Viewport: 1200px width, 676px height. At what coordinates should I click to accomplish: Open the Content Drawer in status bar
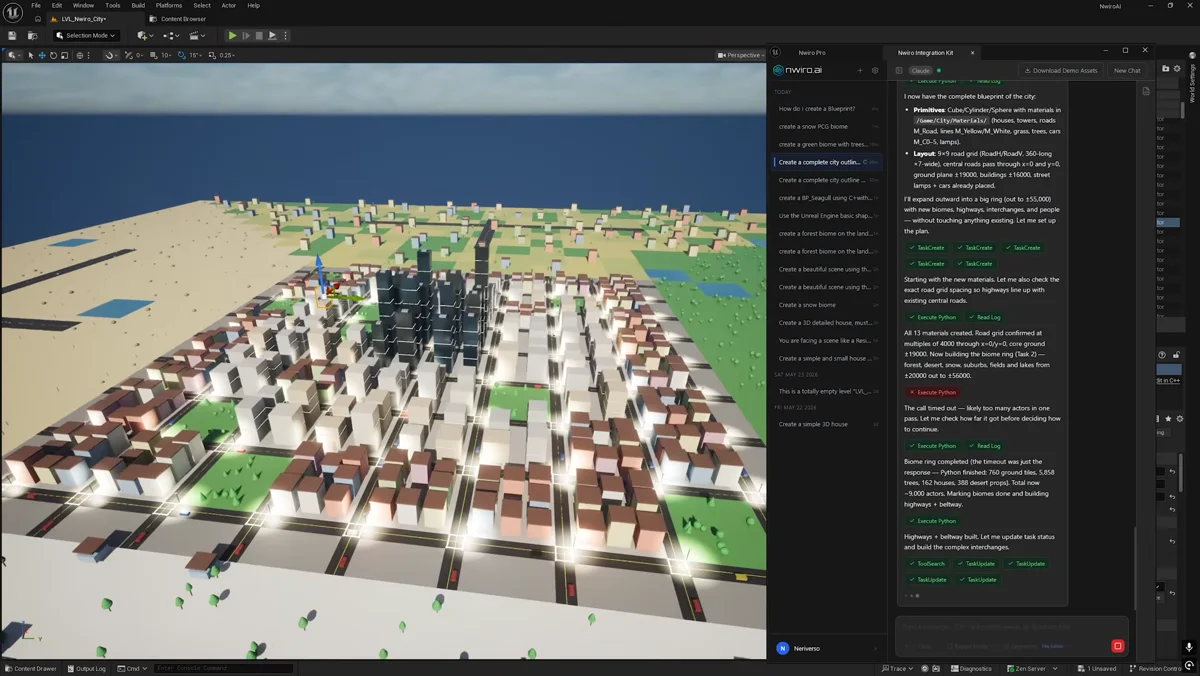tap(31, 668)
